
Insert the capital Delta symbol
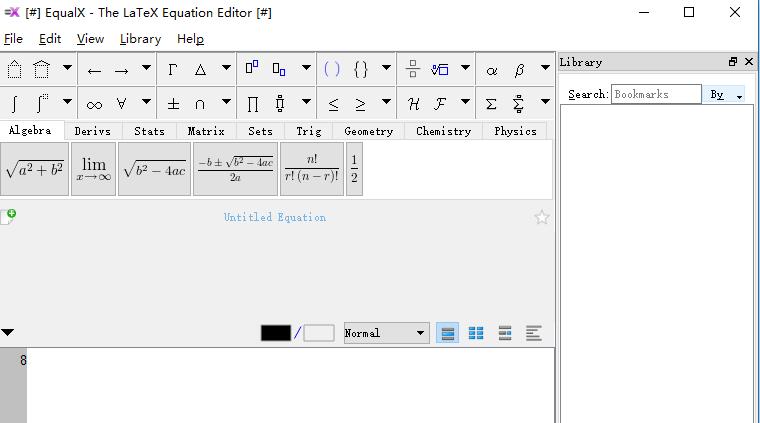pos(200,70)
